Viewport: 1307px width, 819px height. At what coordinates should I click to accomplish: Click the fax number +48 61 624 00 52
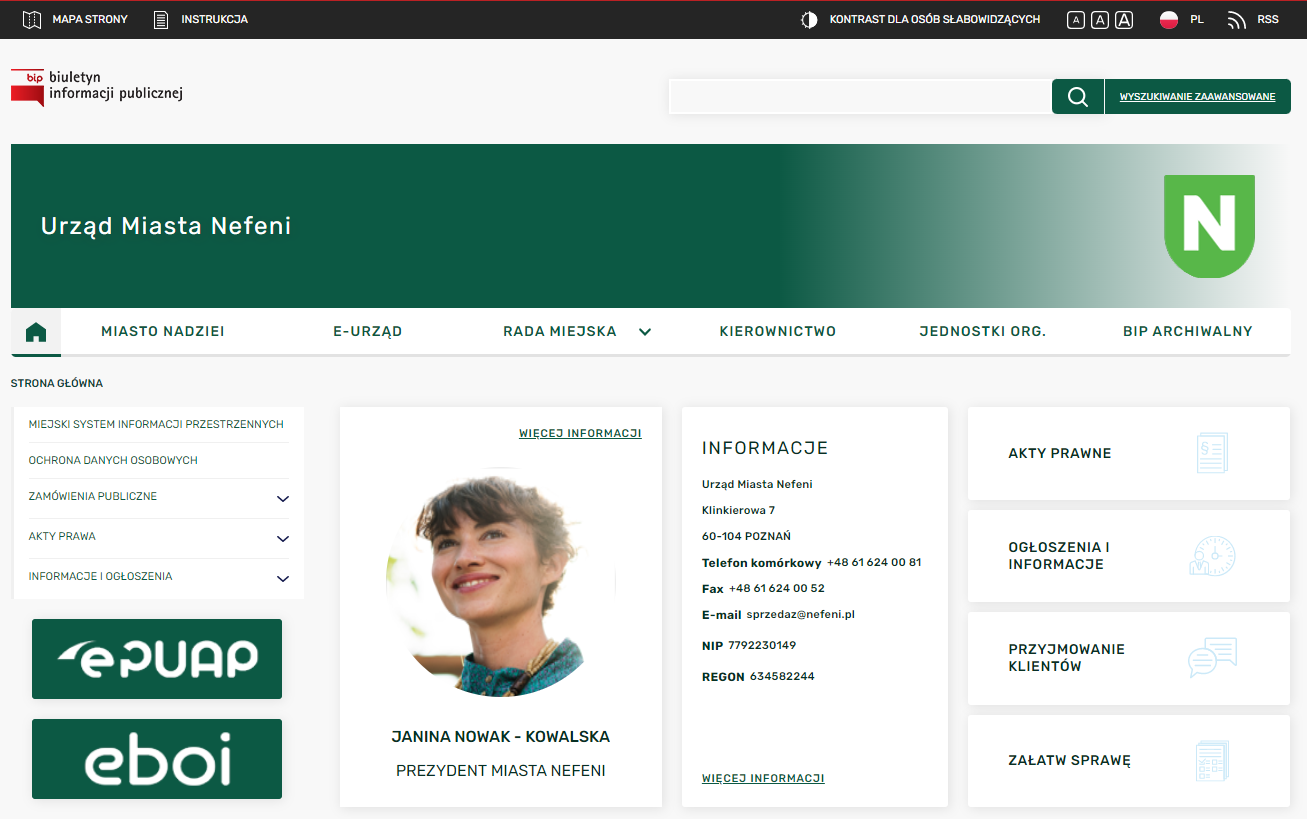(777, 589)
